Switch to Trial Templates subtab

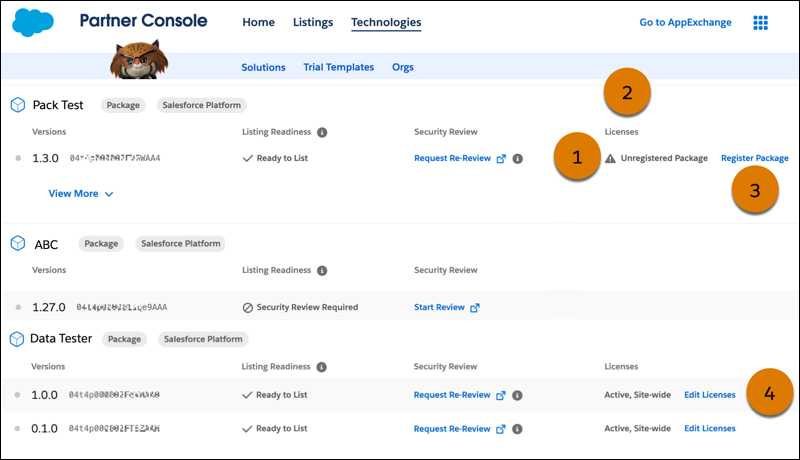[x=338, y=67]
